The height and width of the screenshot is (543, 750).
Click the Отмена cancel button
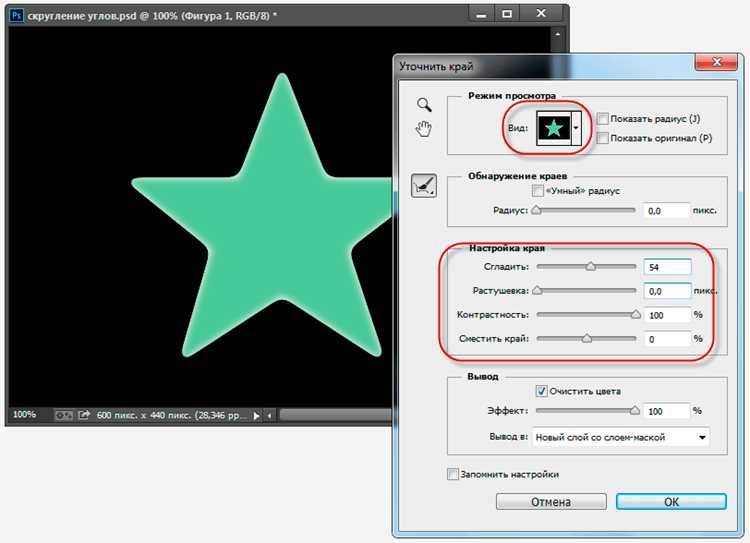[551, 502]
